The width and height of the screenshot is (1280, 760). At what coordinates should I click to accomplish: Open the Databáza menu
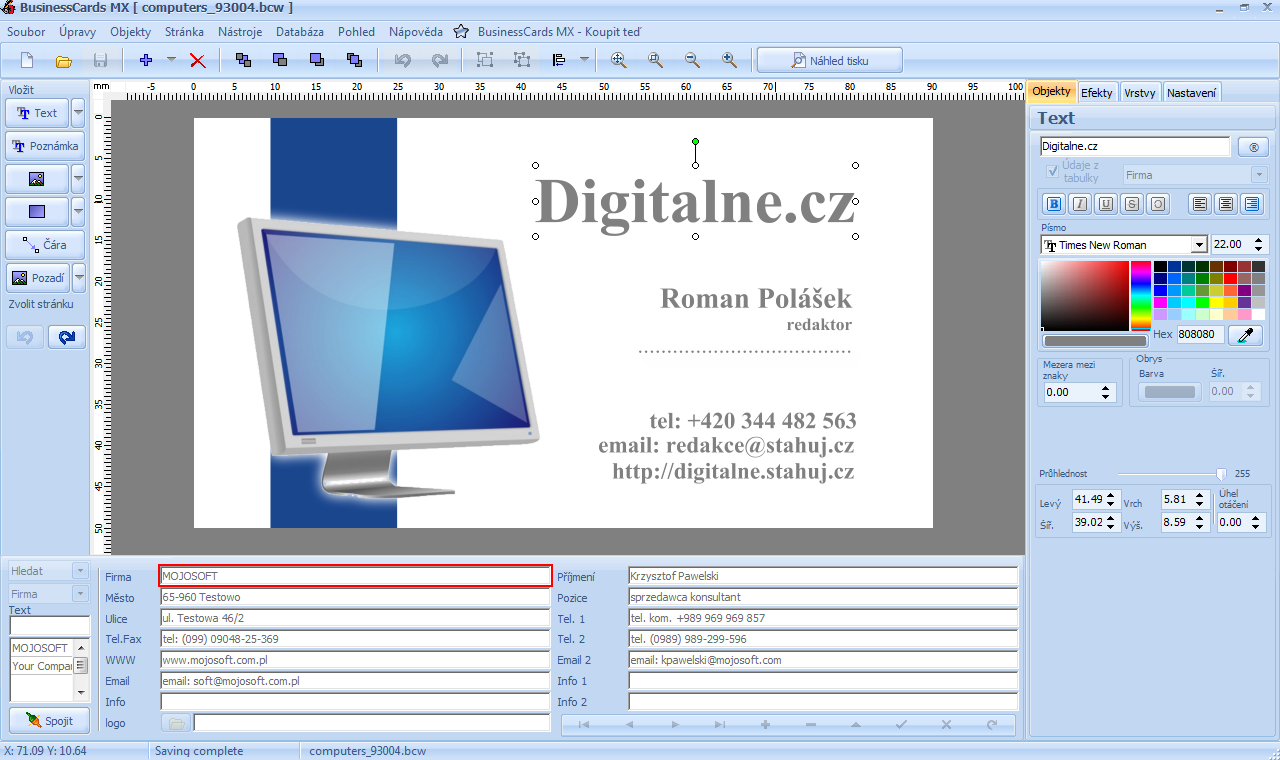point(300,32)
